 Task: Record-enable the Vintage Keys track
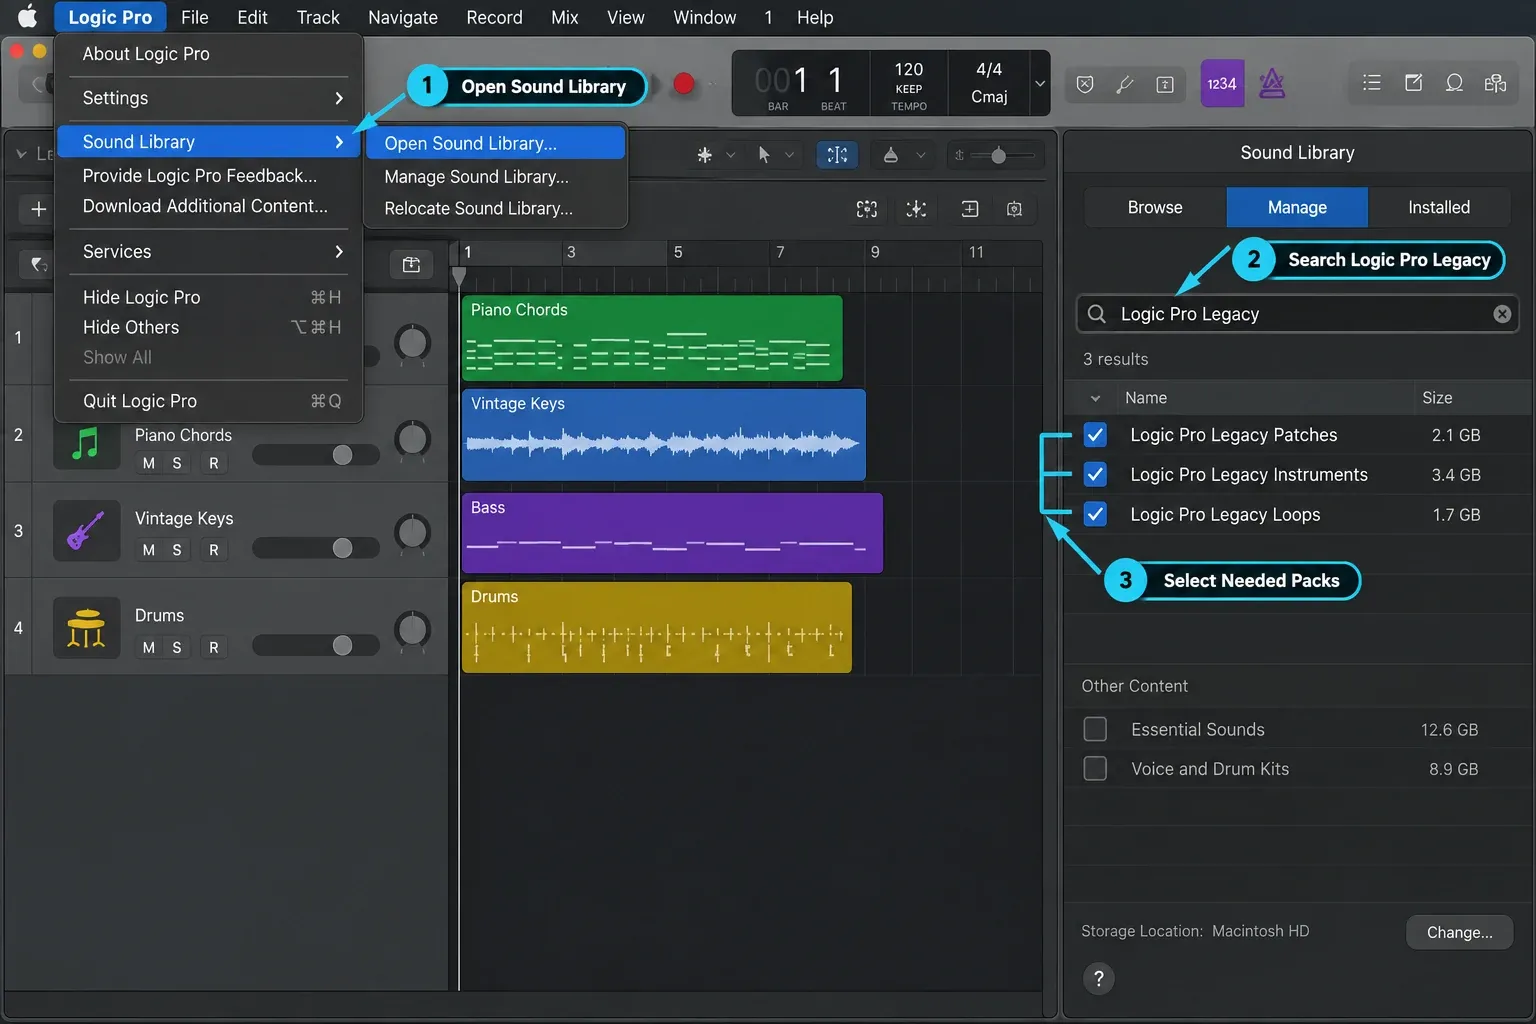[x=213, y=550]
